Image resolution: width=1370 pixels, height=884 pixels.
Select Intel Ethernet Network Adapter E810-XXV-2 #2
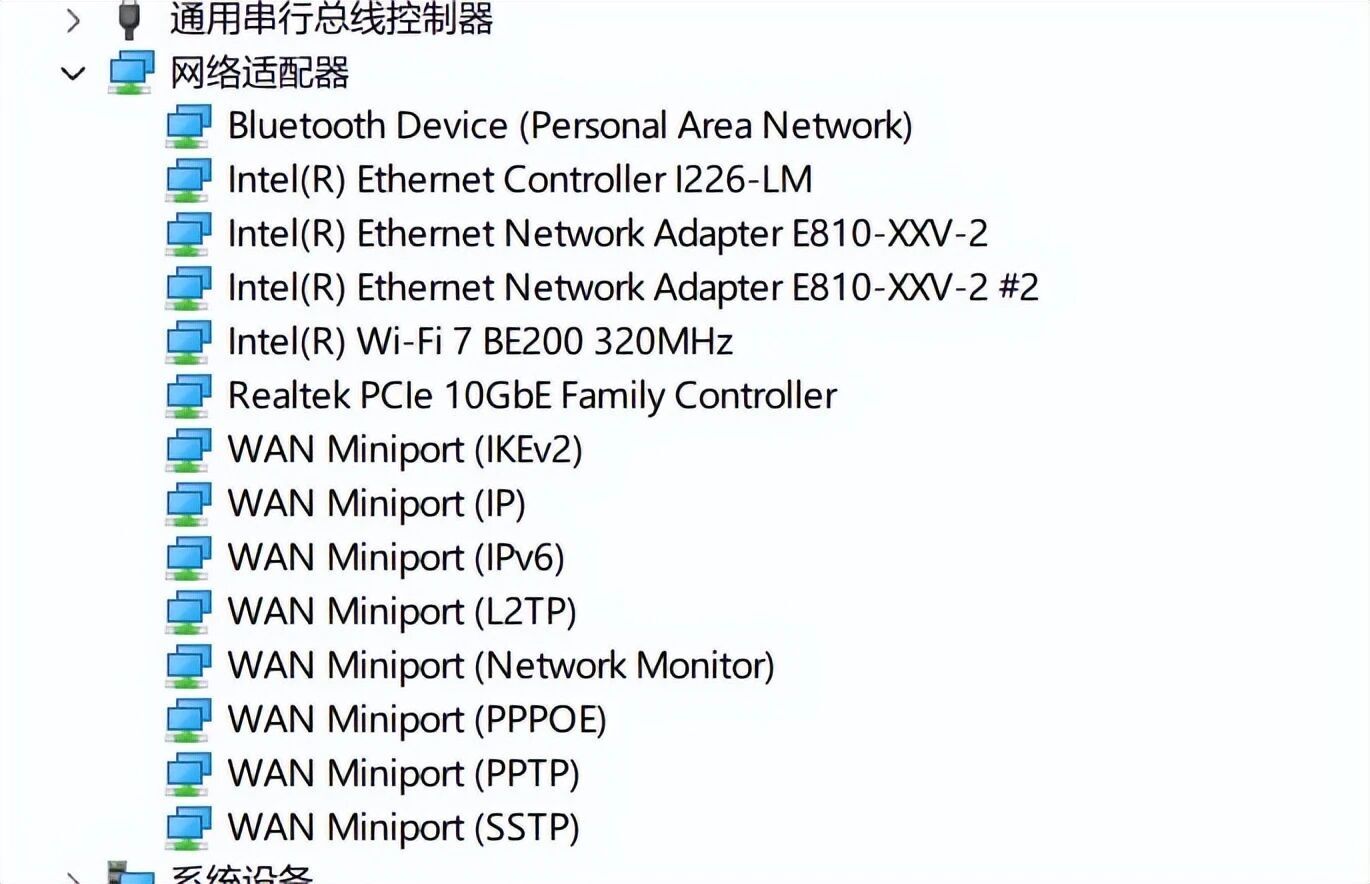tap(632, 288)
